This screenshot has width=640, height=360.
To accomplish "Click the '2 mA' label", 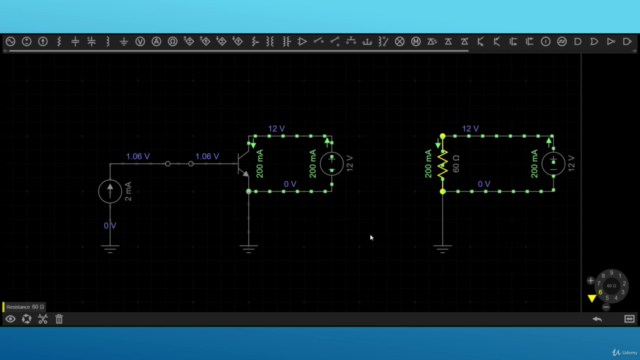I will coord(128,191).
